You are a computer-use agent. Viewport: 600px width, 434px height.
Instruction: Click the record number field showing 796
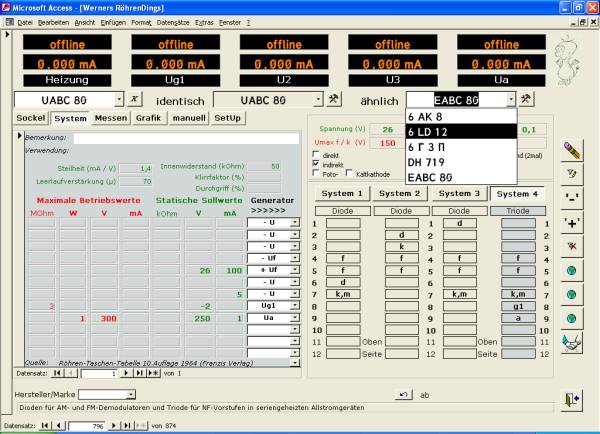click(x=87, y=426)
